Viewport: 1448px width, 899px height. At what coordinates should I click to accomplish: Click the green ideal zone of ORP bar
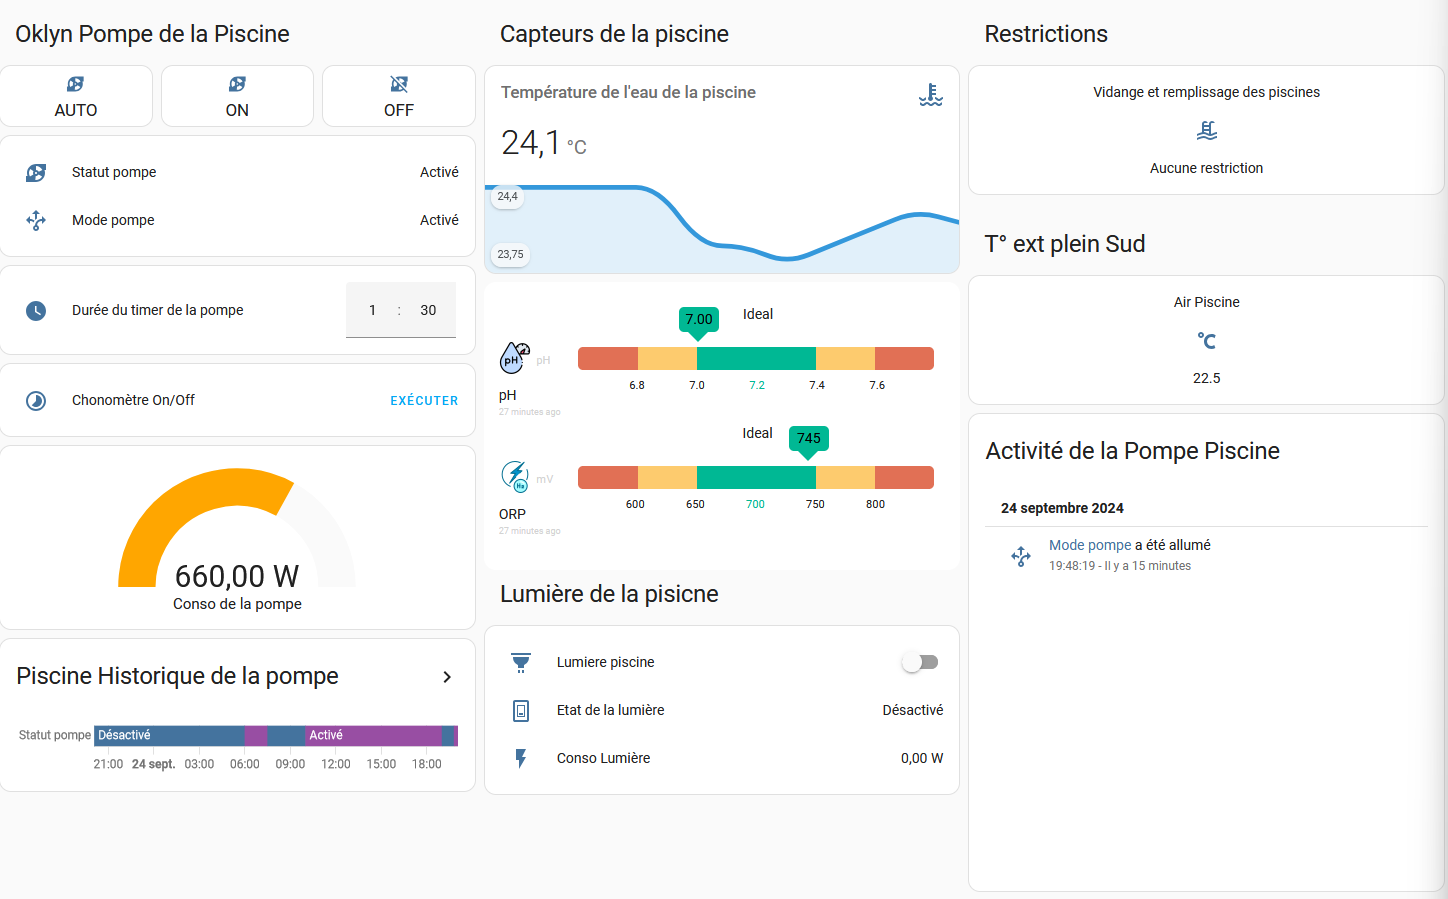pyautogui.click(x=756, y=477)
